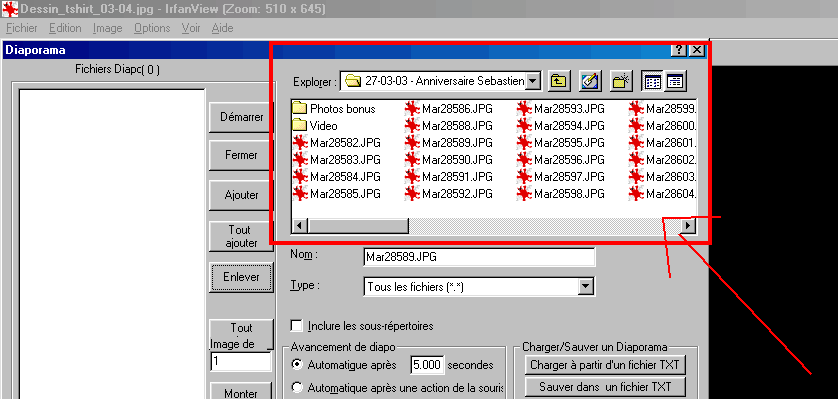
Task: Select file Mar28582.JPG
Action: pos(337,143)
